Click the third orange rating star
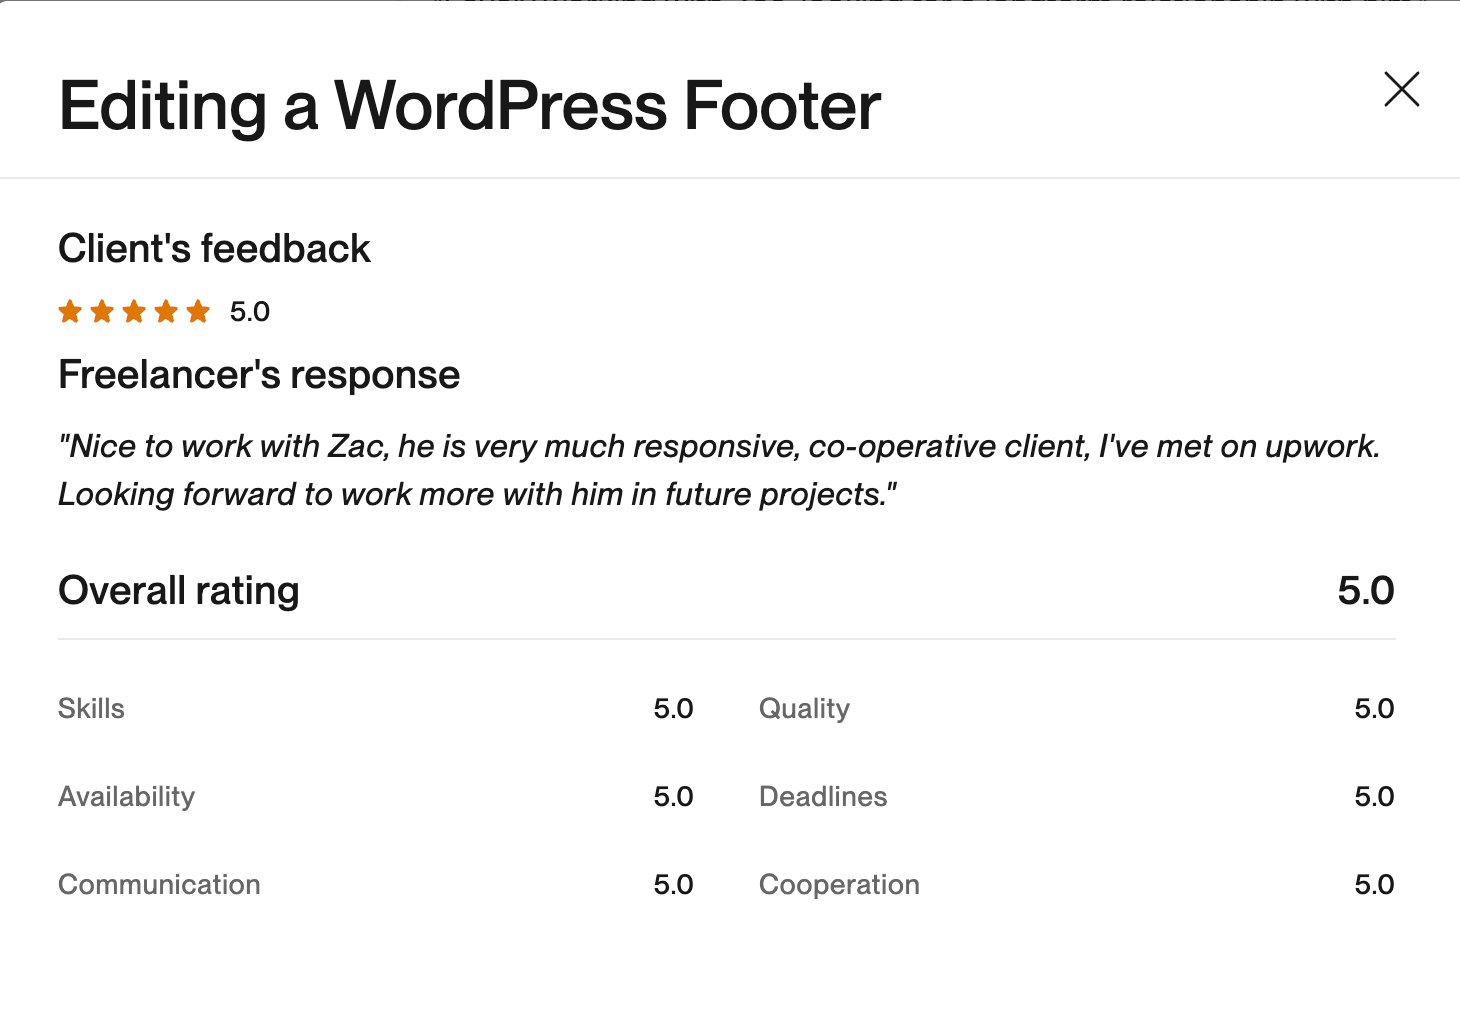The image size is (1460, 1009). [x=134, y=312]
